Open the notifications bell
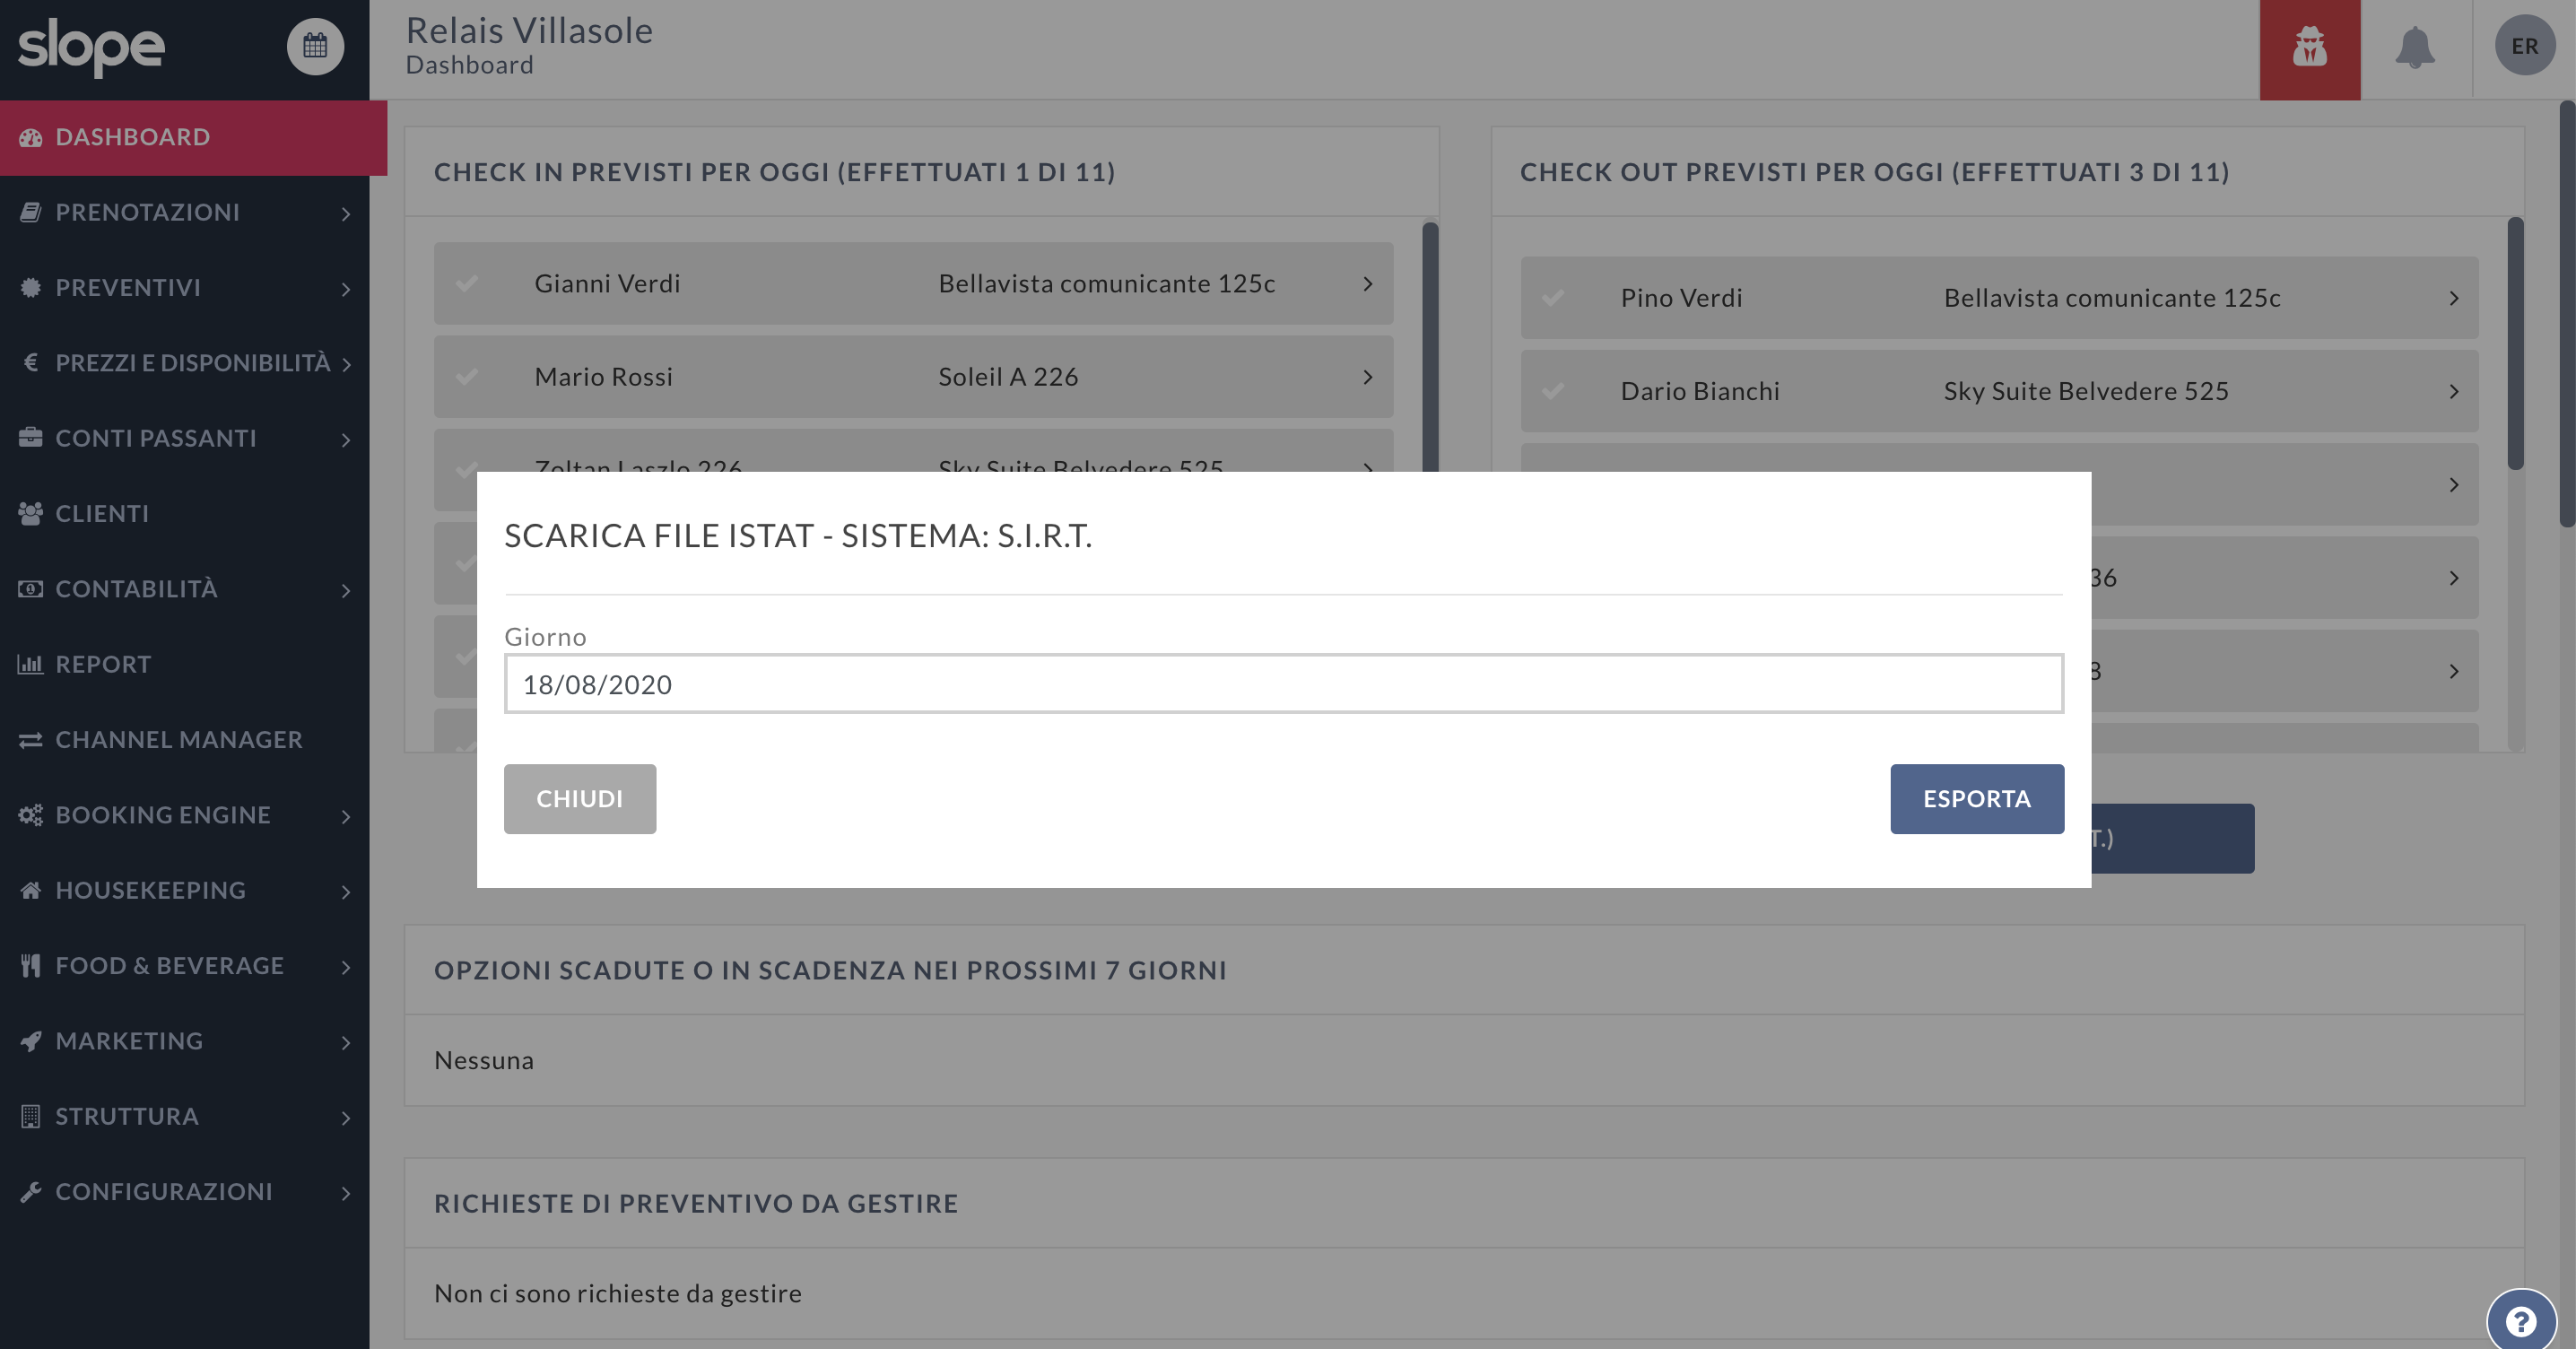This screenshot has height=1349, width=2576. [x=2414, y=48]
